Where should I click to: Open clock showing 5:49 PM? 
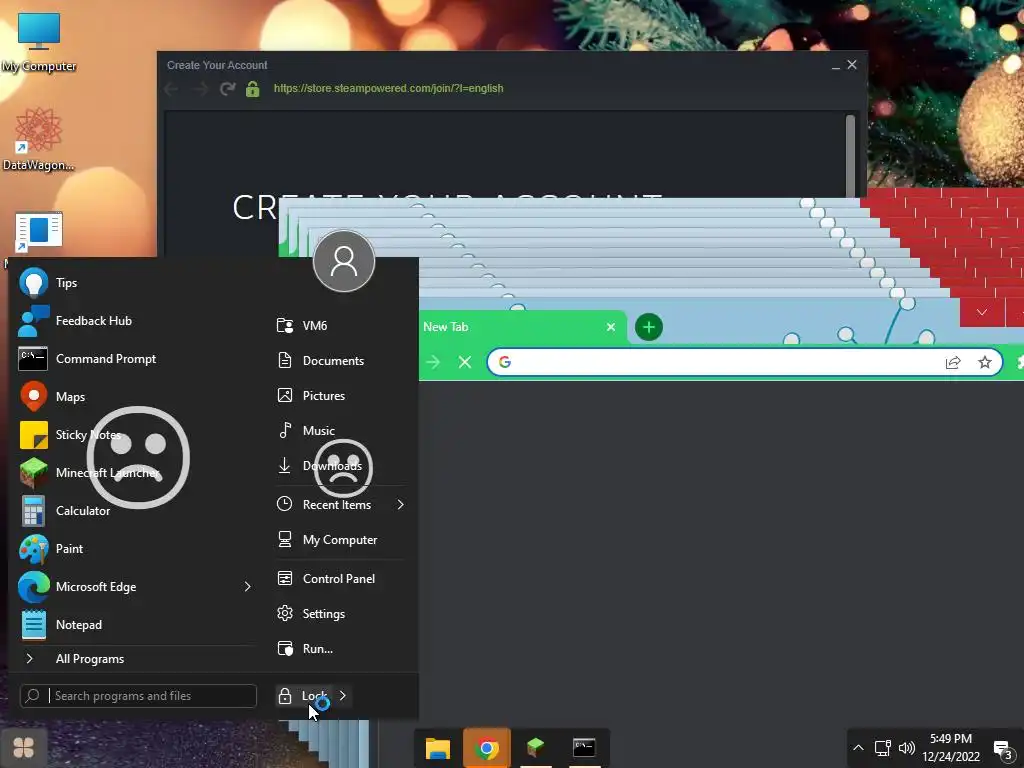(x=951, y=748)
